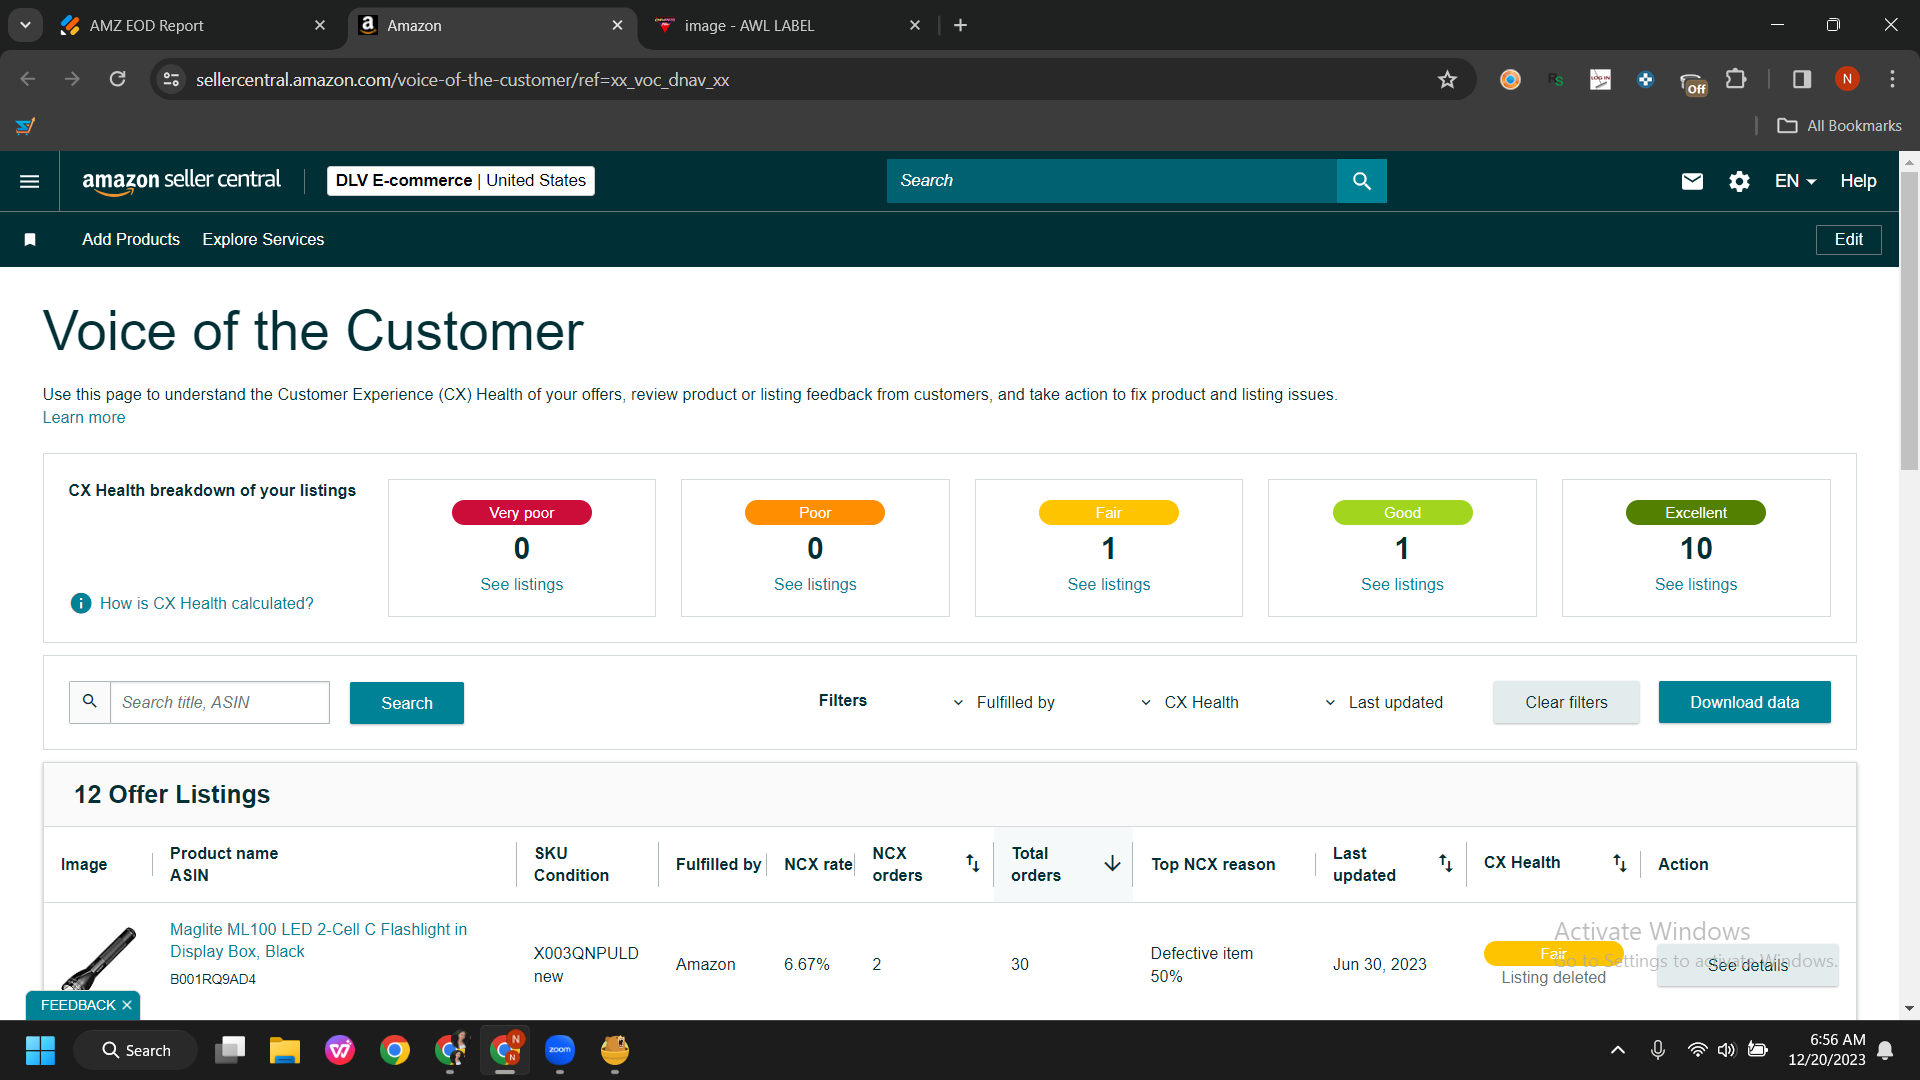This screenshot has height=1080, width=1920.
Task: Open the All Bookmarks folder
Action: (1839, 126)
